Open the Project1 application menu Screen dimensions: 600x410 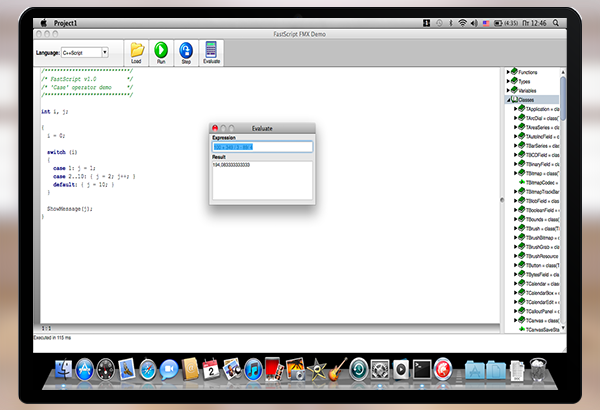(x=73, y=21)
